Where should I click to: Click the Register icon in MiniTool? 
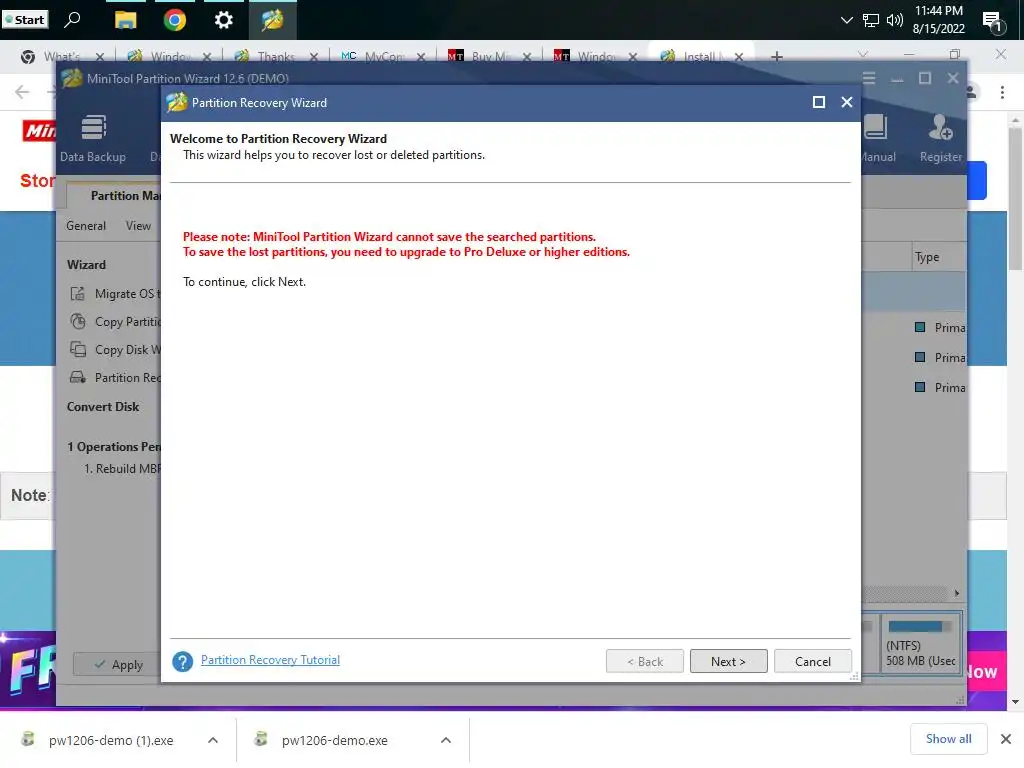(940, 138)
